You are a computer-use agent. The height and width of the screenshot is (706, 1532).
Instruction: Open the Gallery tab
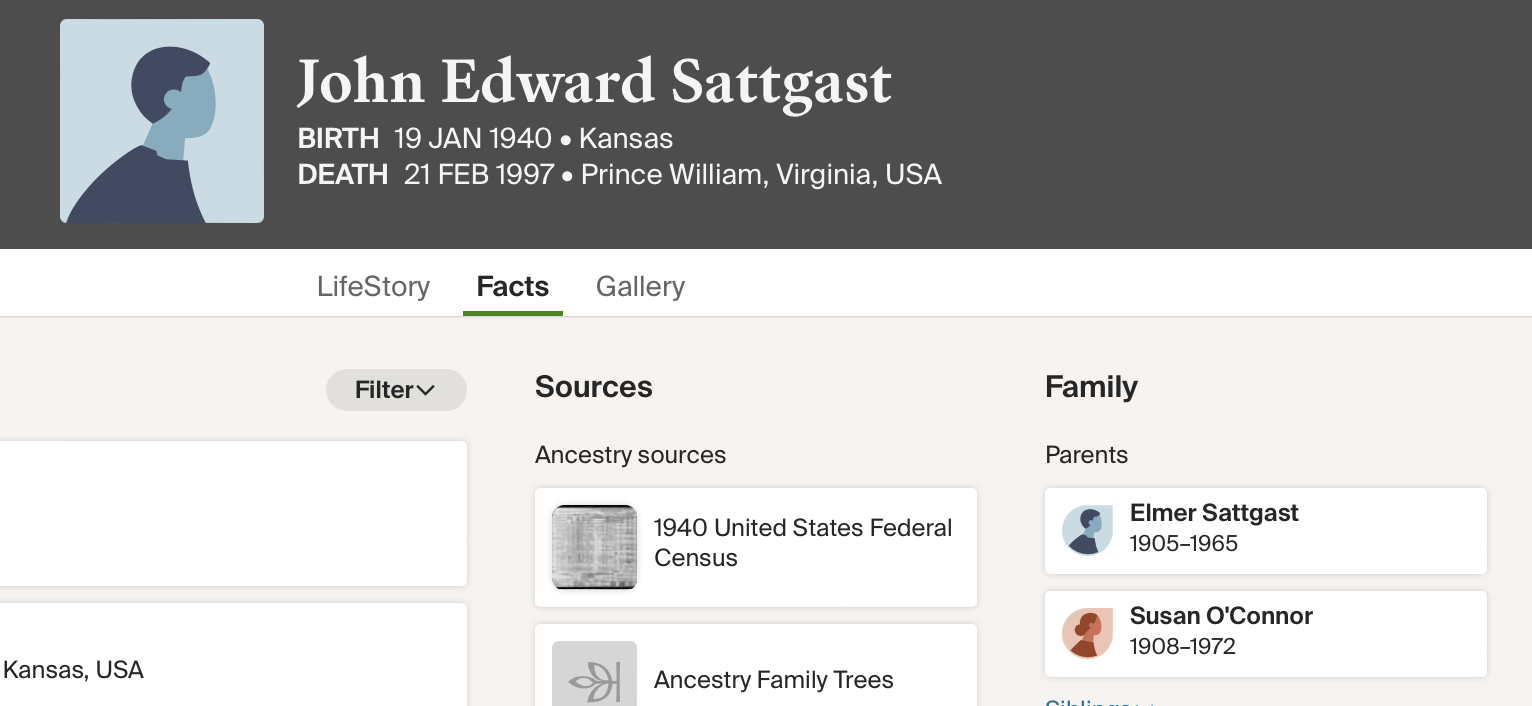click(640, 287)
